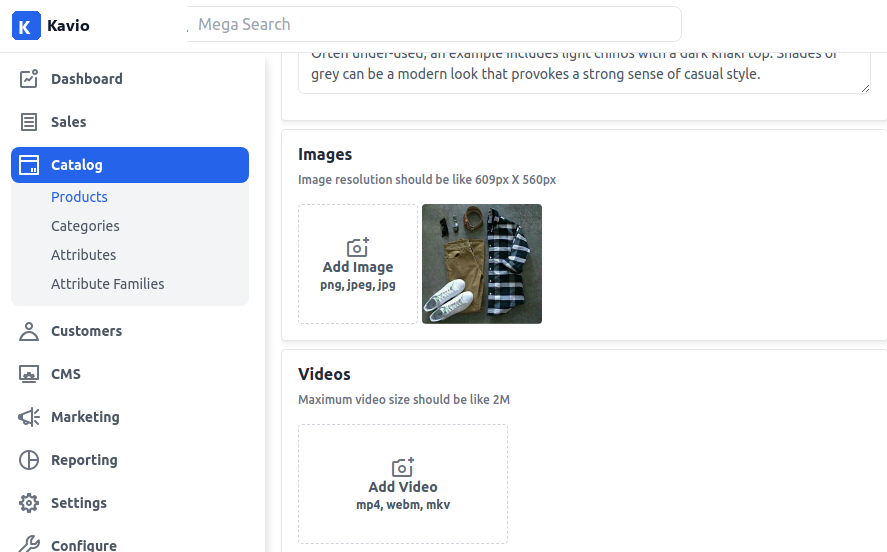Click the Customers person icon
887x552 pixels.
pyautogui.click(x=29, y=331)
